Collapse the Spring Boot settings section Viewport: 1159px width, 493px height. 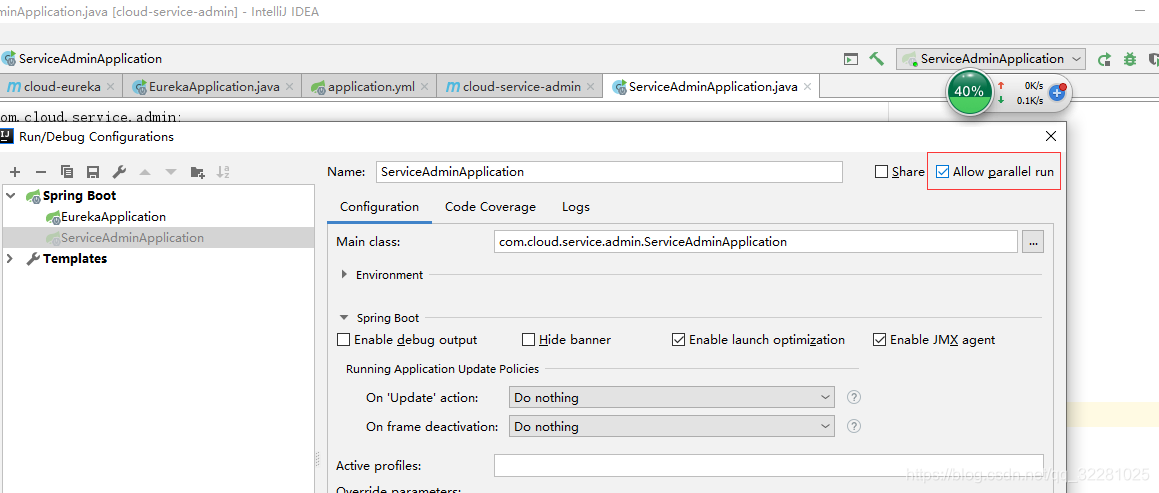[x=344, y=318]
